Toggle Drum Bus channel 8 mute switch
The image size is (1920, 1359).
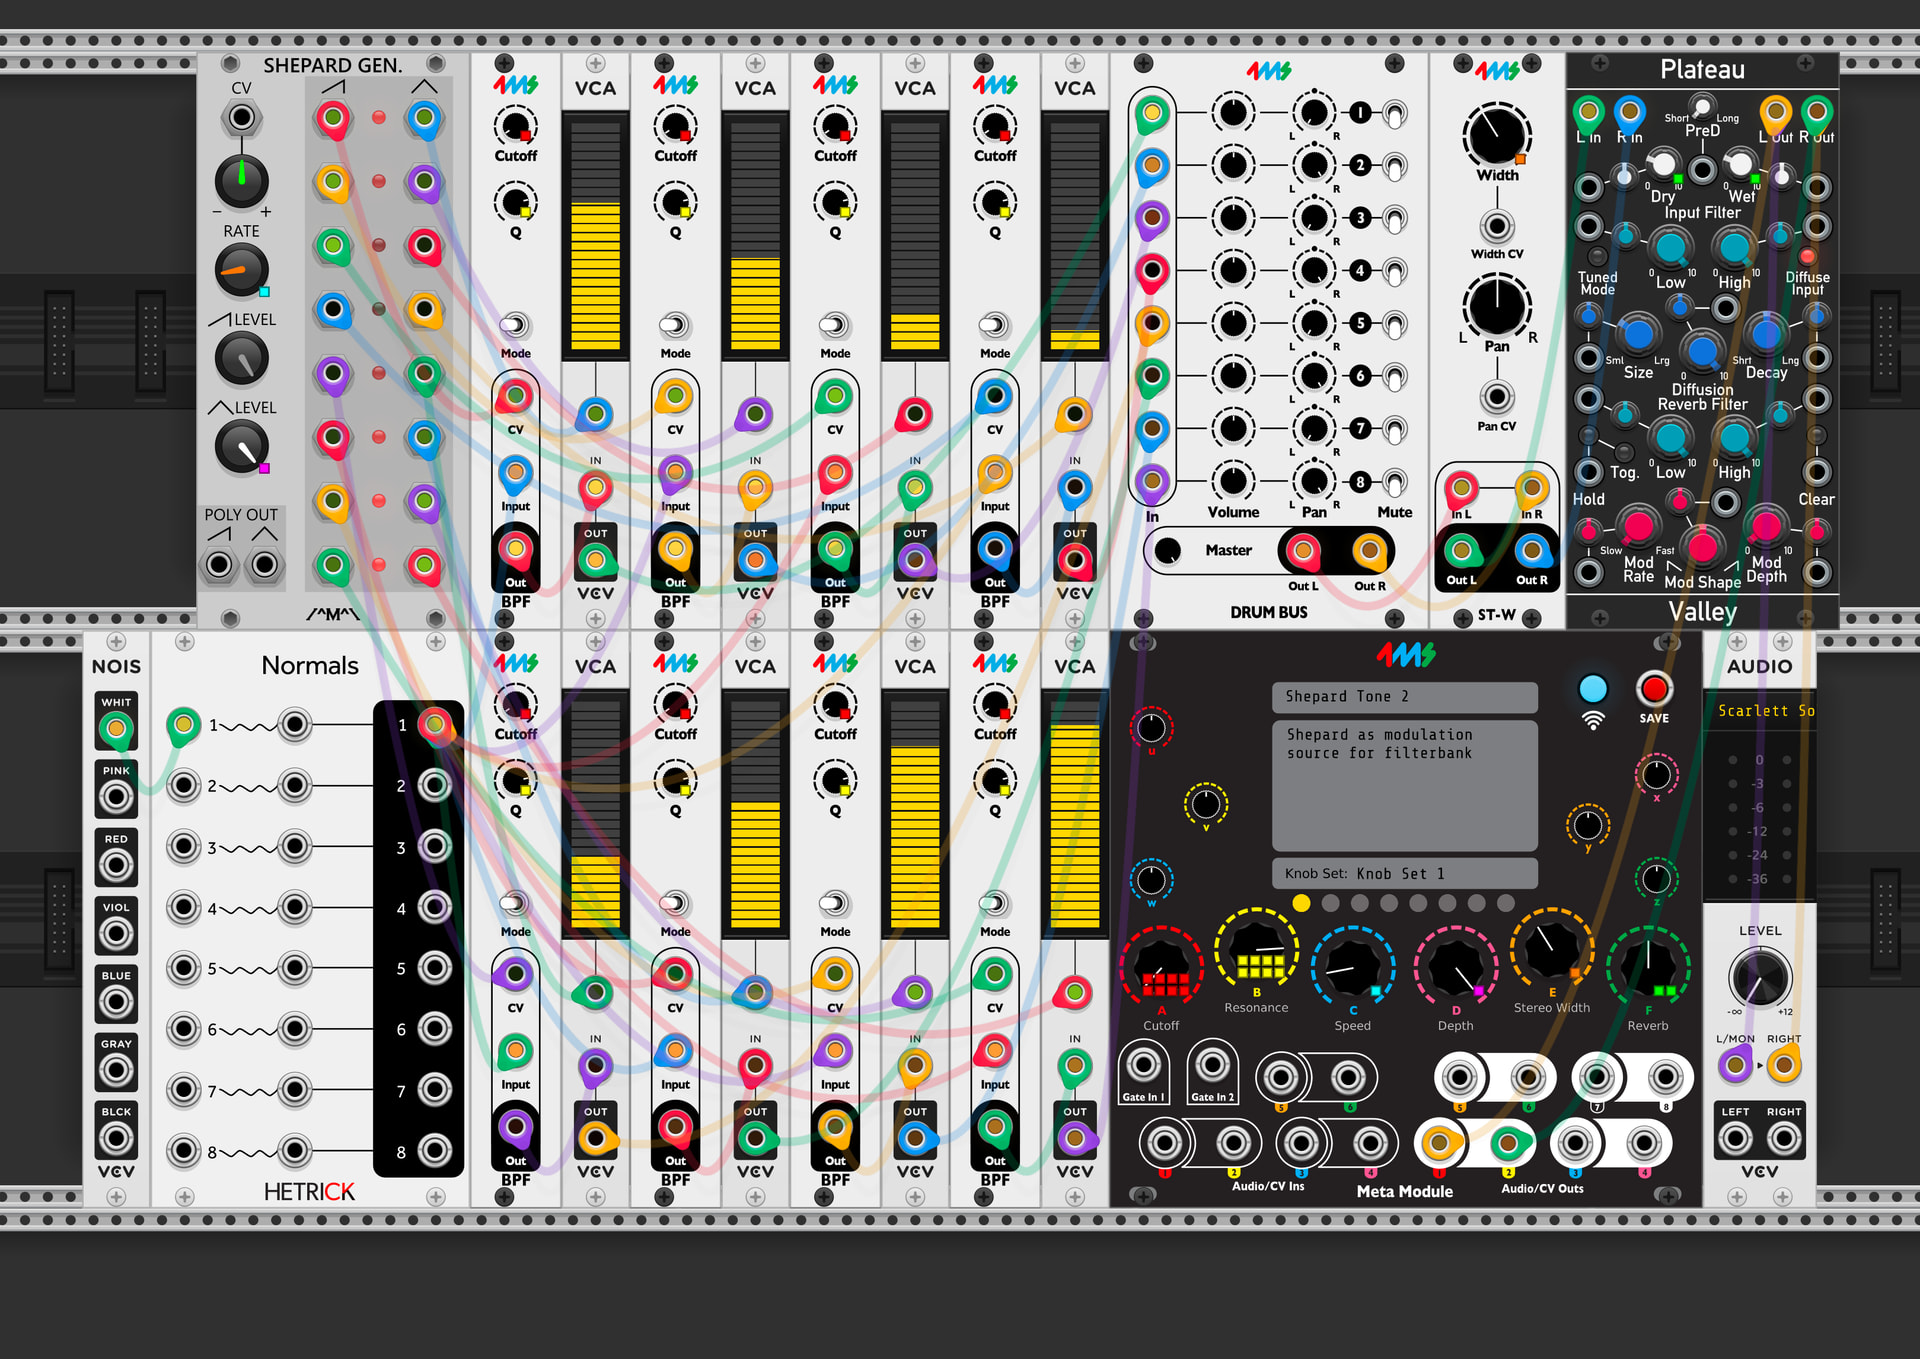(x=1394, y=483)
